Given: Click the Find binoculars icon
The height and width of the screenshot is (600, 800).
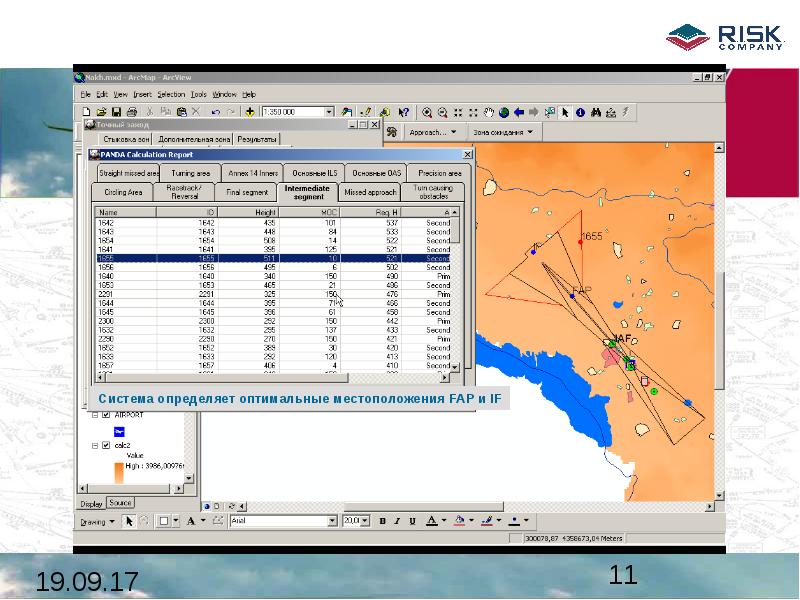Looking at the screenshot, I should pos(595,112).
